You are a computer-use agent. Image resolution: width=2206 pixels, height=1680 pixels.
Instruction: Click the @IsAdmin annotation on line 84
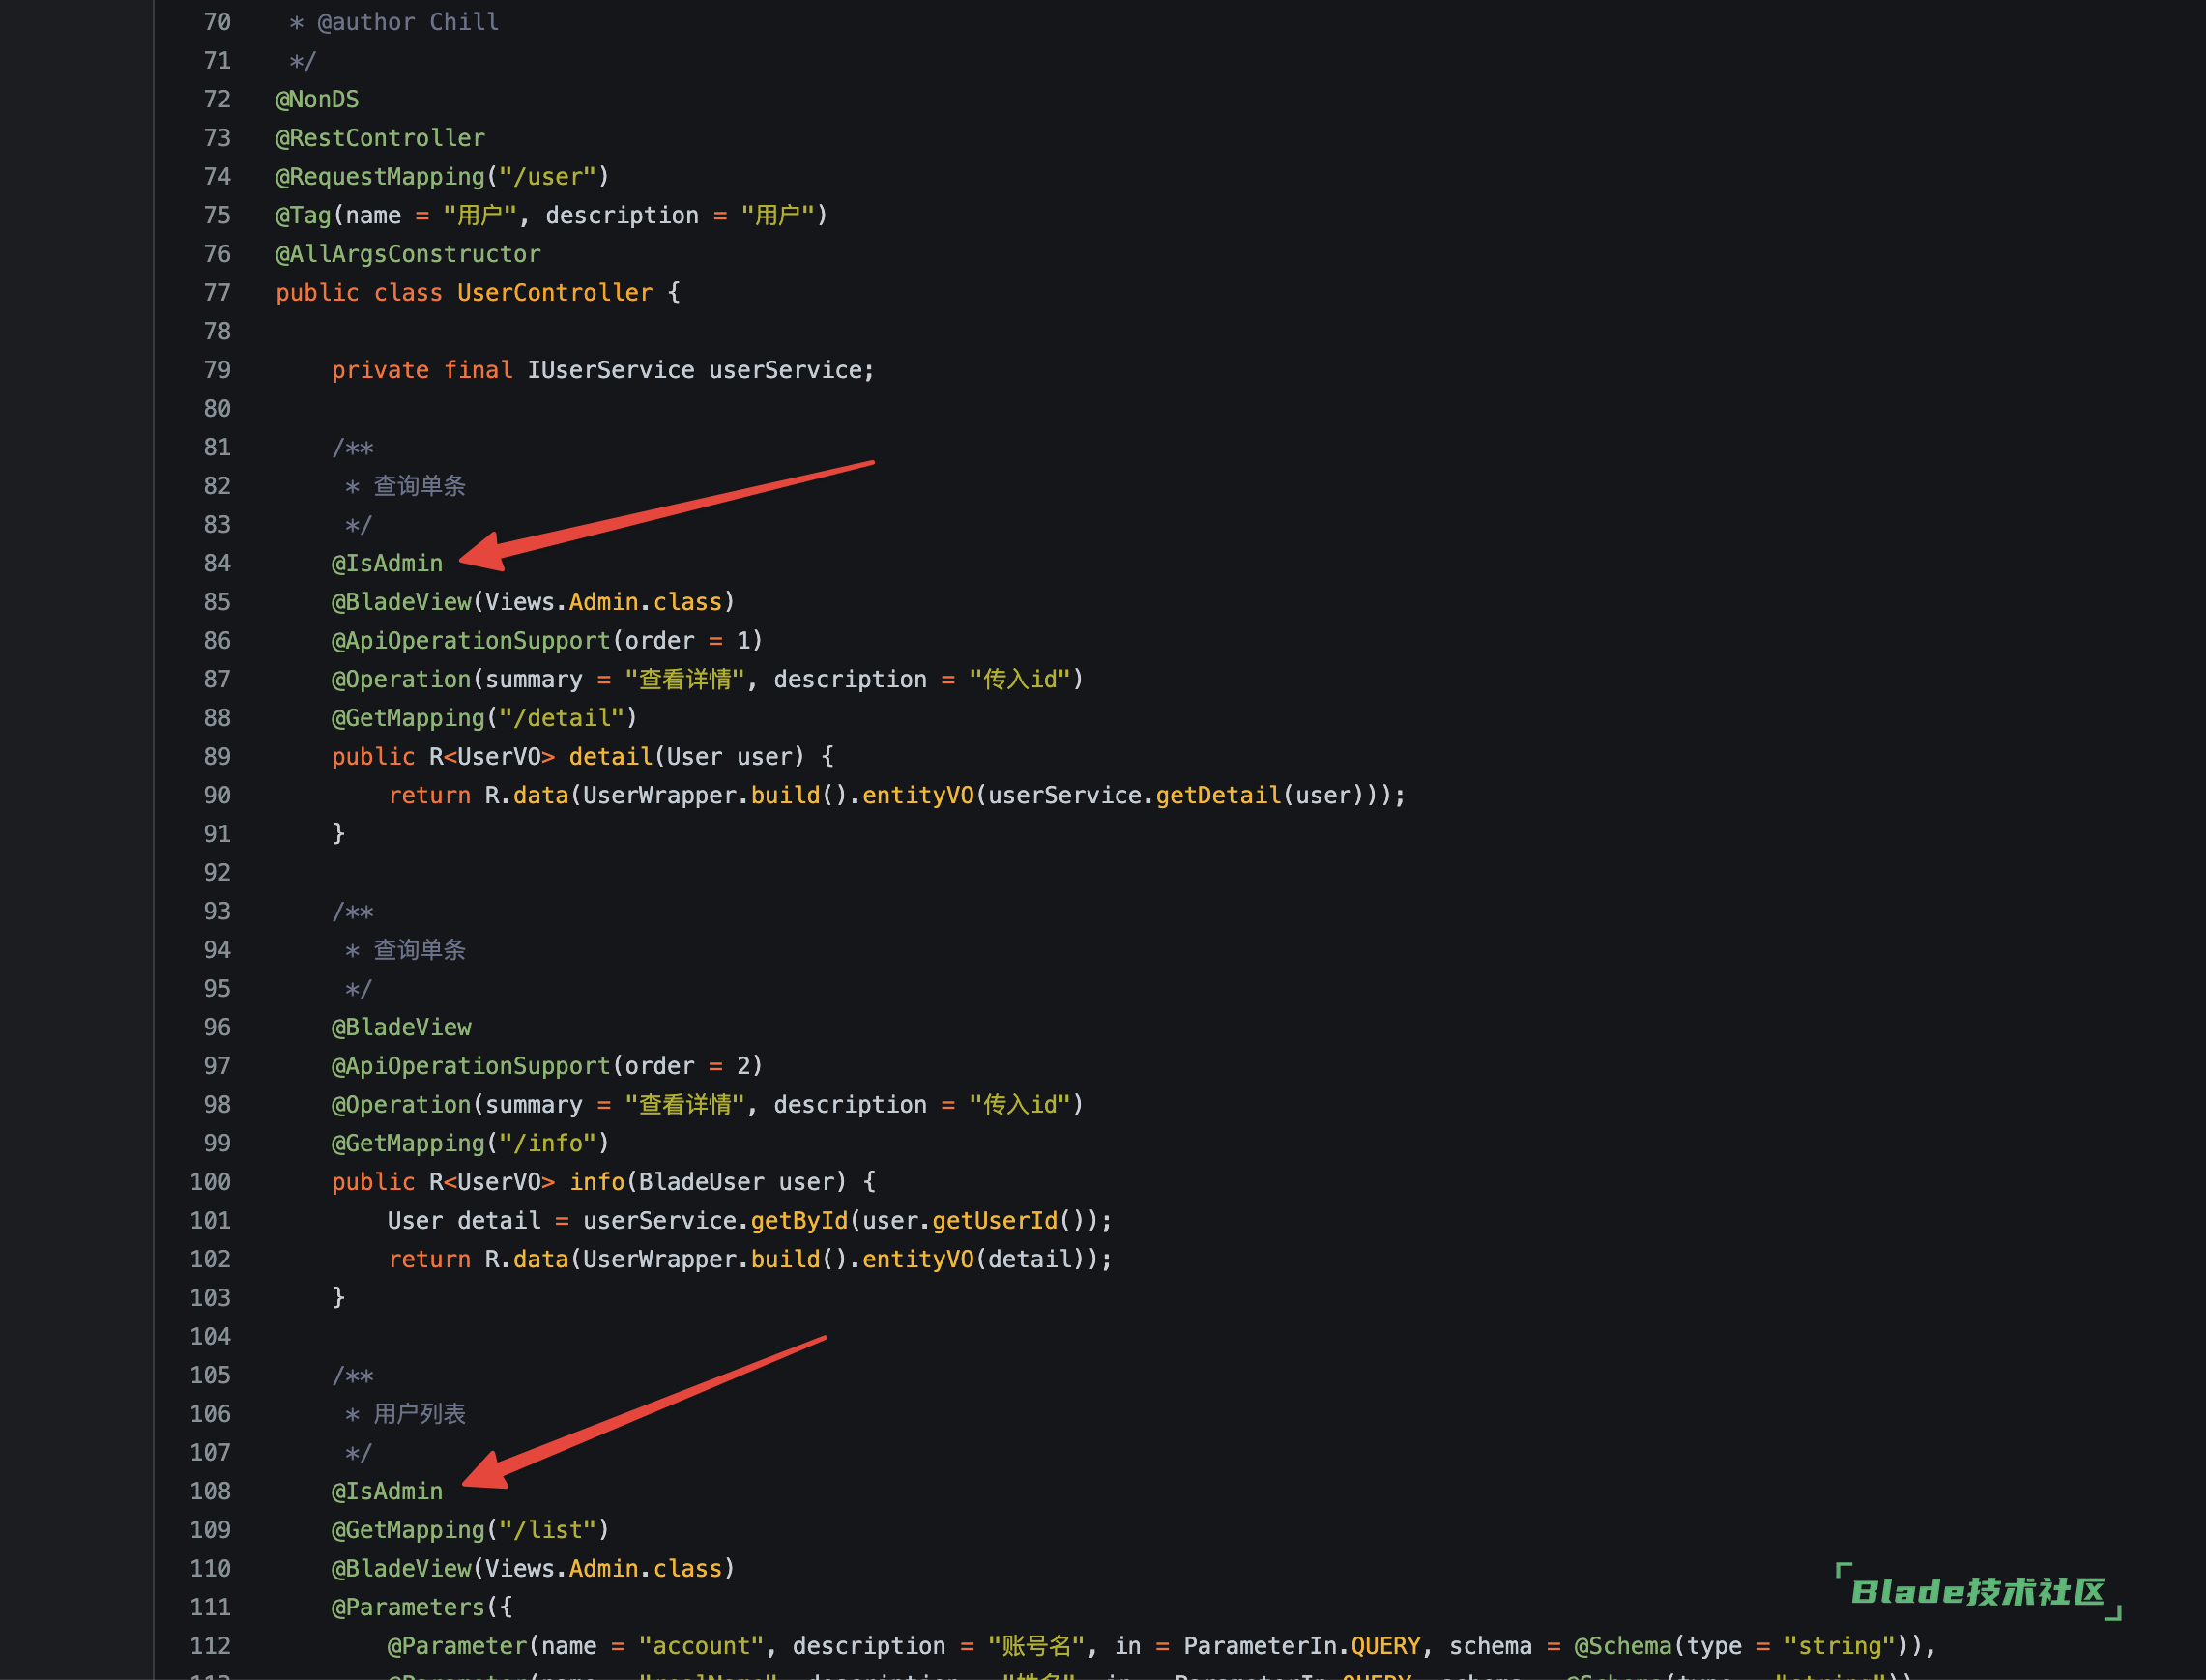pos(387,564)
